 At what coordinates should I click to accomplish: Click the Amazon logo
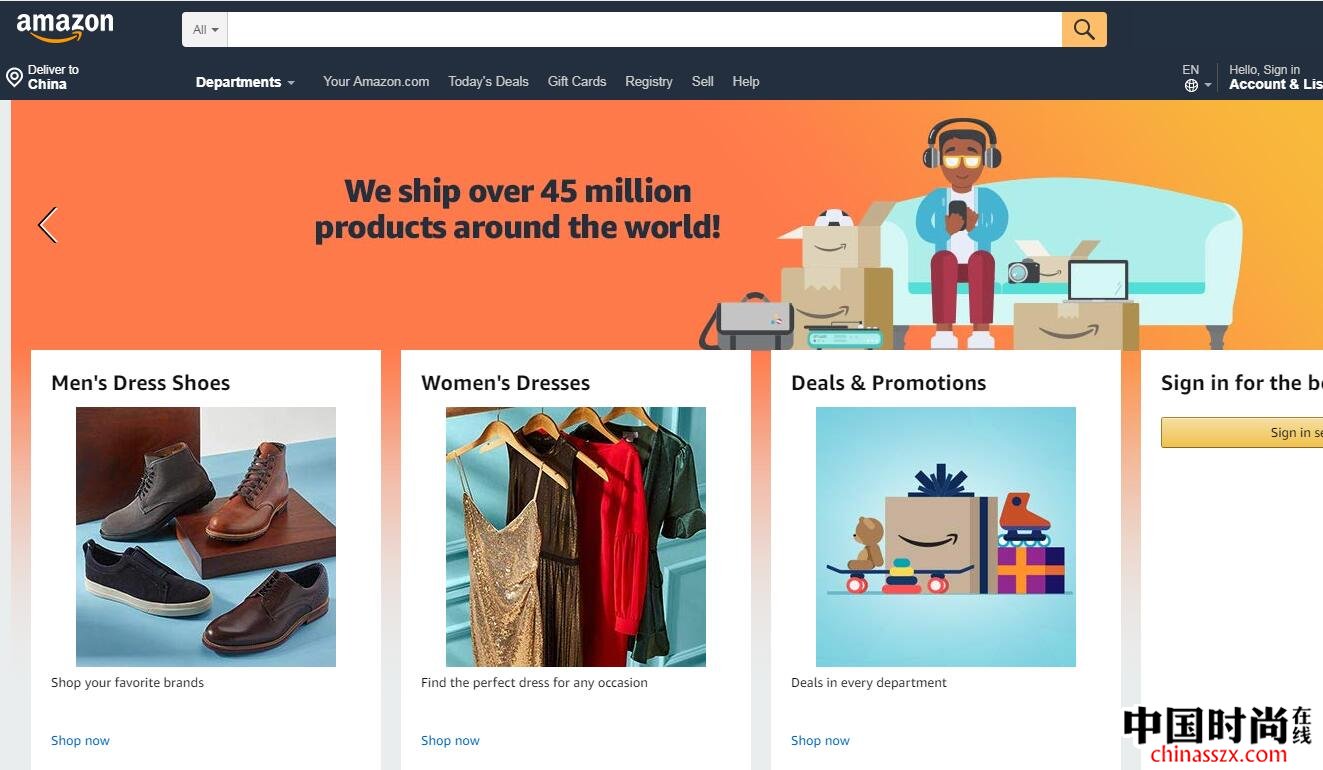[65, 27]
